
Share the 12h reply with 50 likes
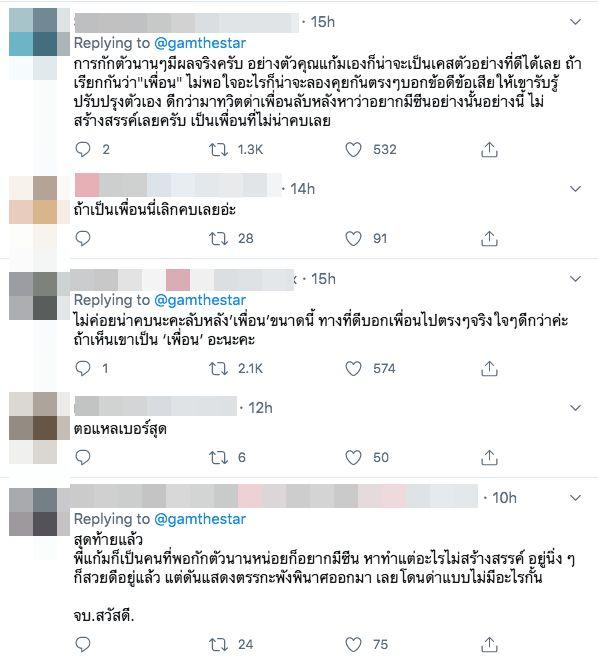tap(489, 457)
